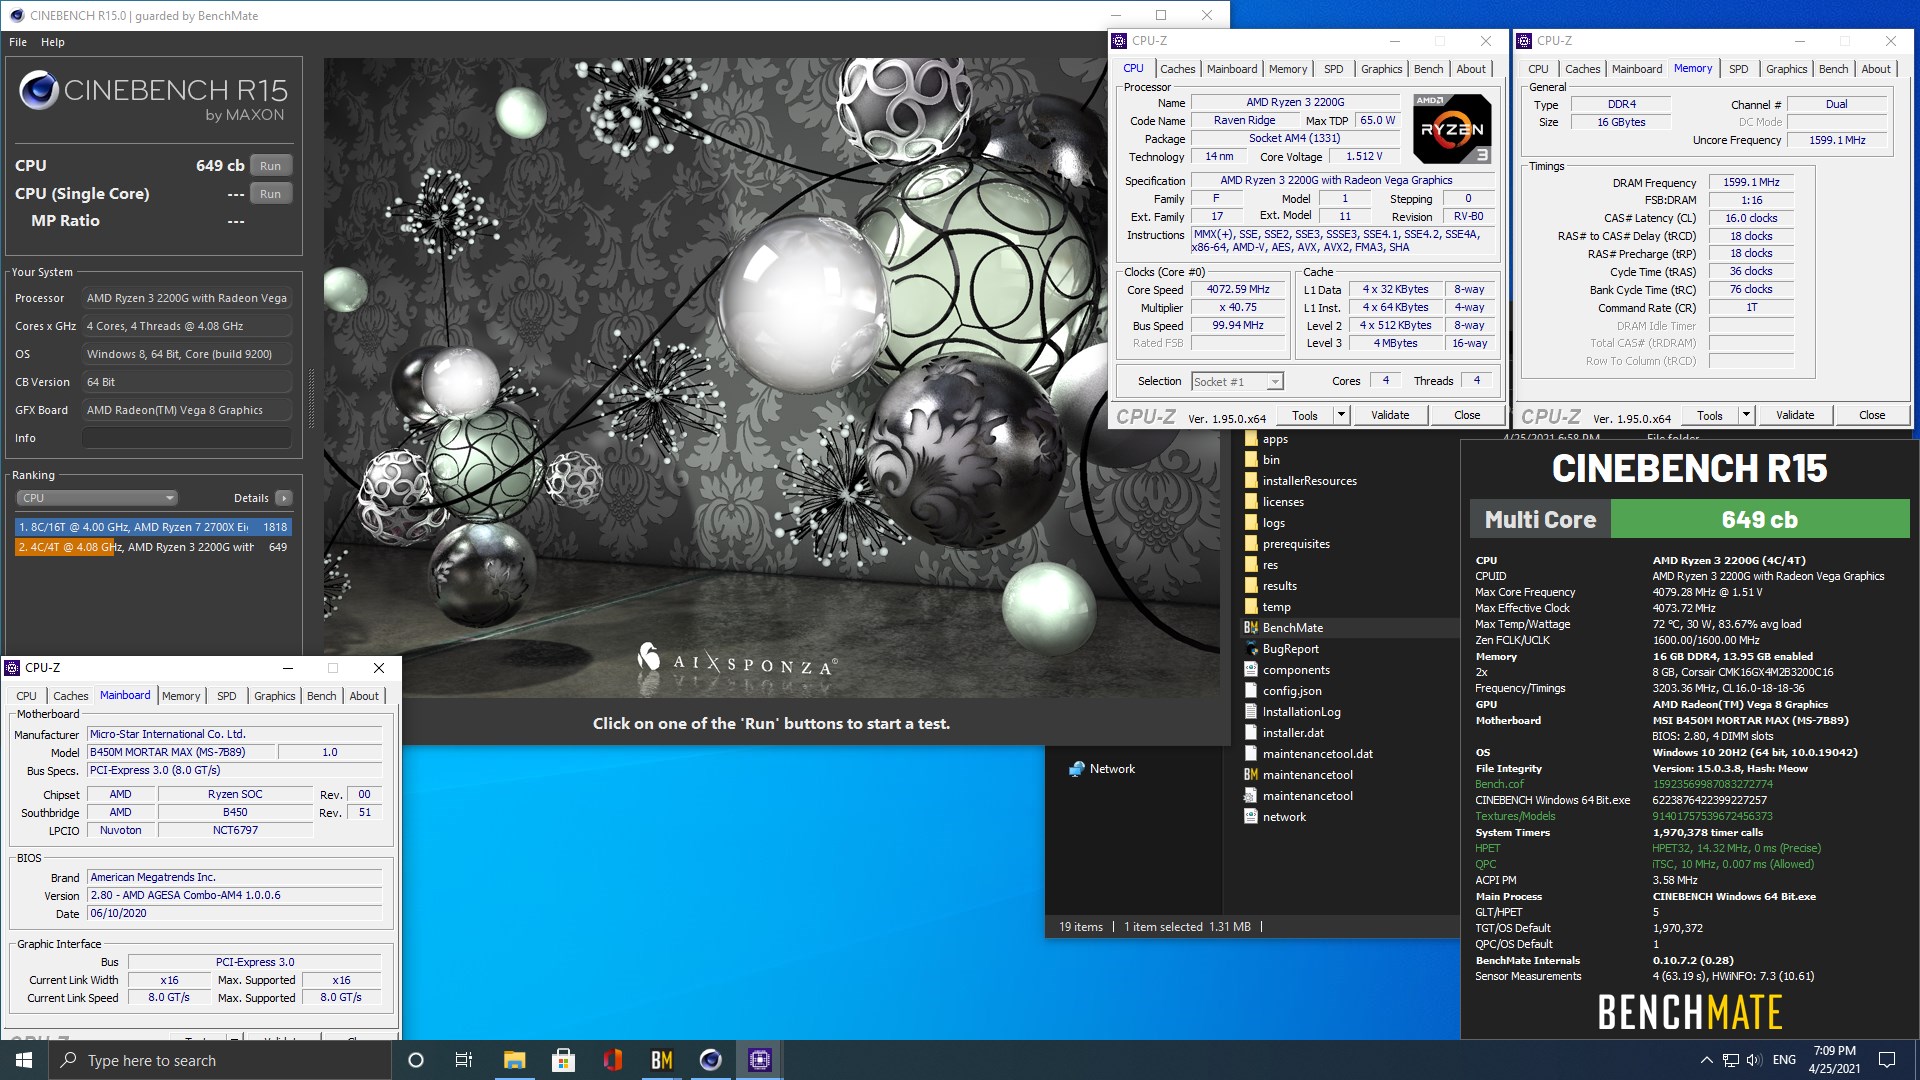Click the Bench.cof hash link in BenchMate
Viewport: 1920px width, 1080px height.
(1712, 784)
